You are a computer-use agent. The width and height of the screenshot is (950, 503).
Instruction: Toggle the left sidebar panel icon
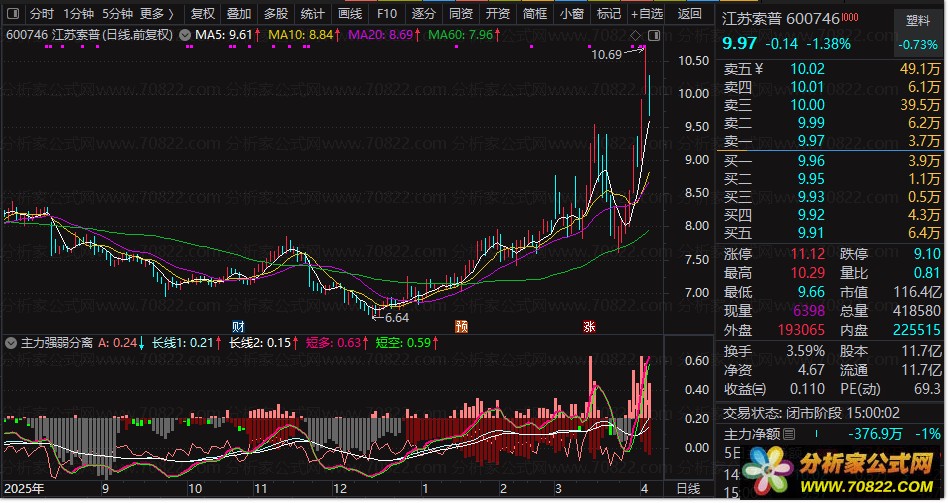[x=12, y=13]
